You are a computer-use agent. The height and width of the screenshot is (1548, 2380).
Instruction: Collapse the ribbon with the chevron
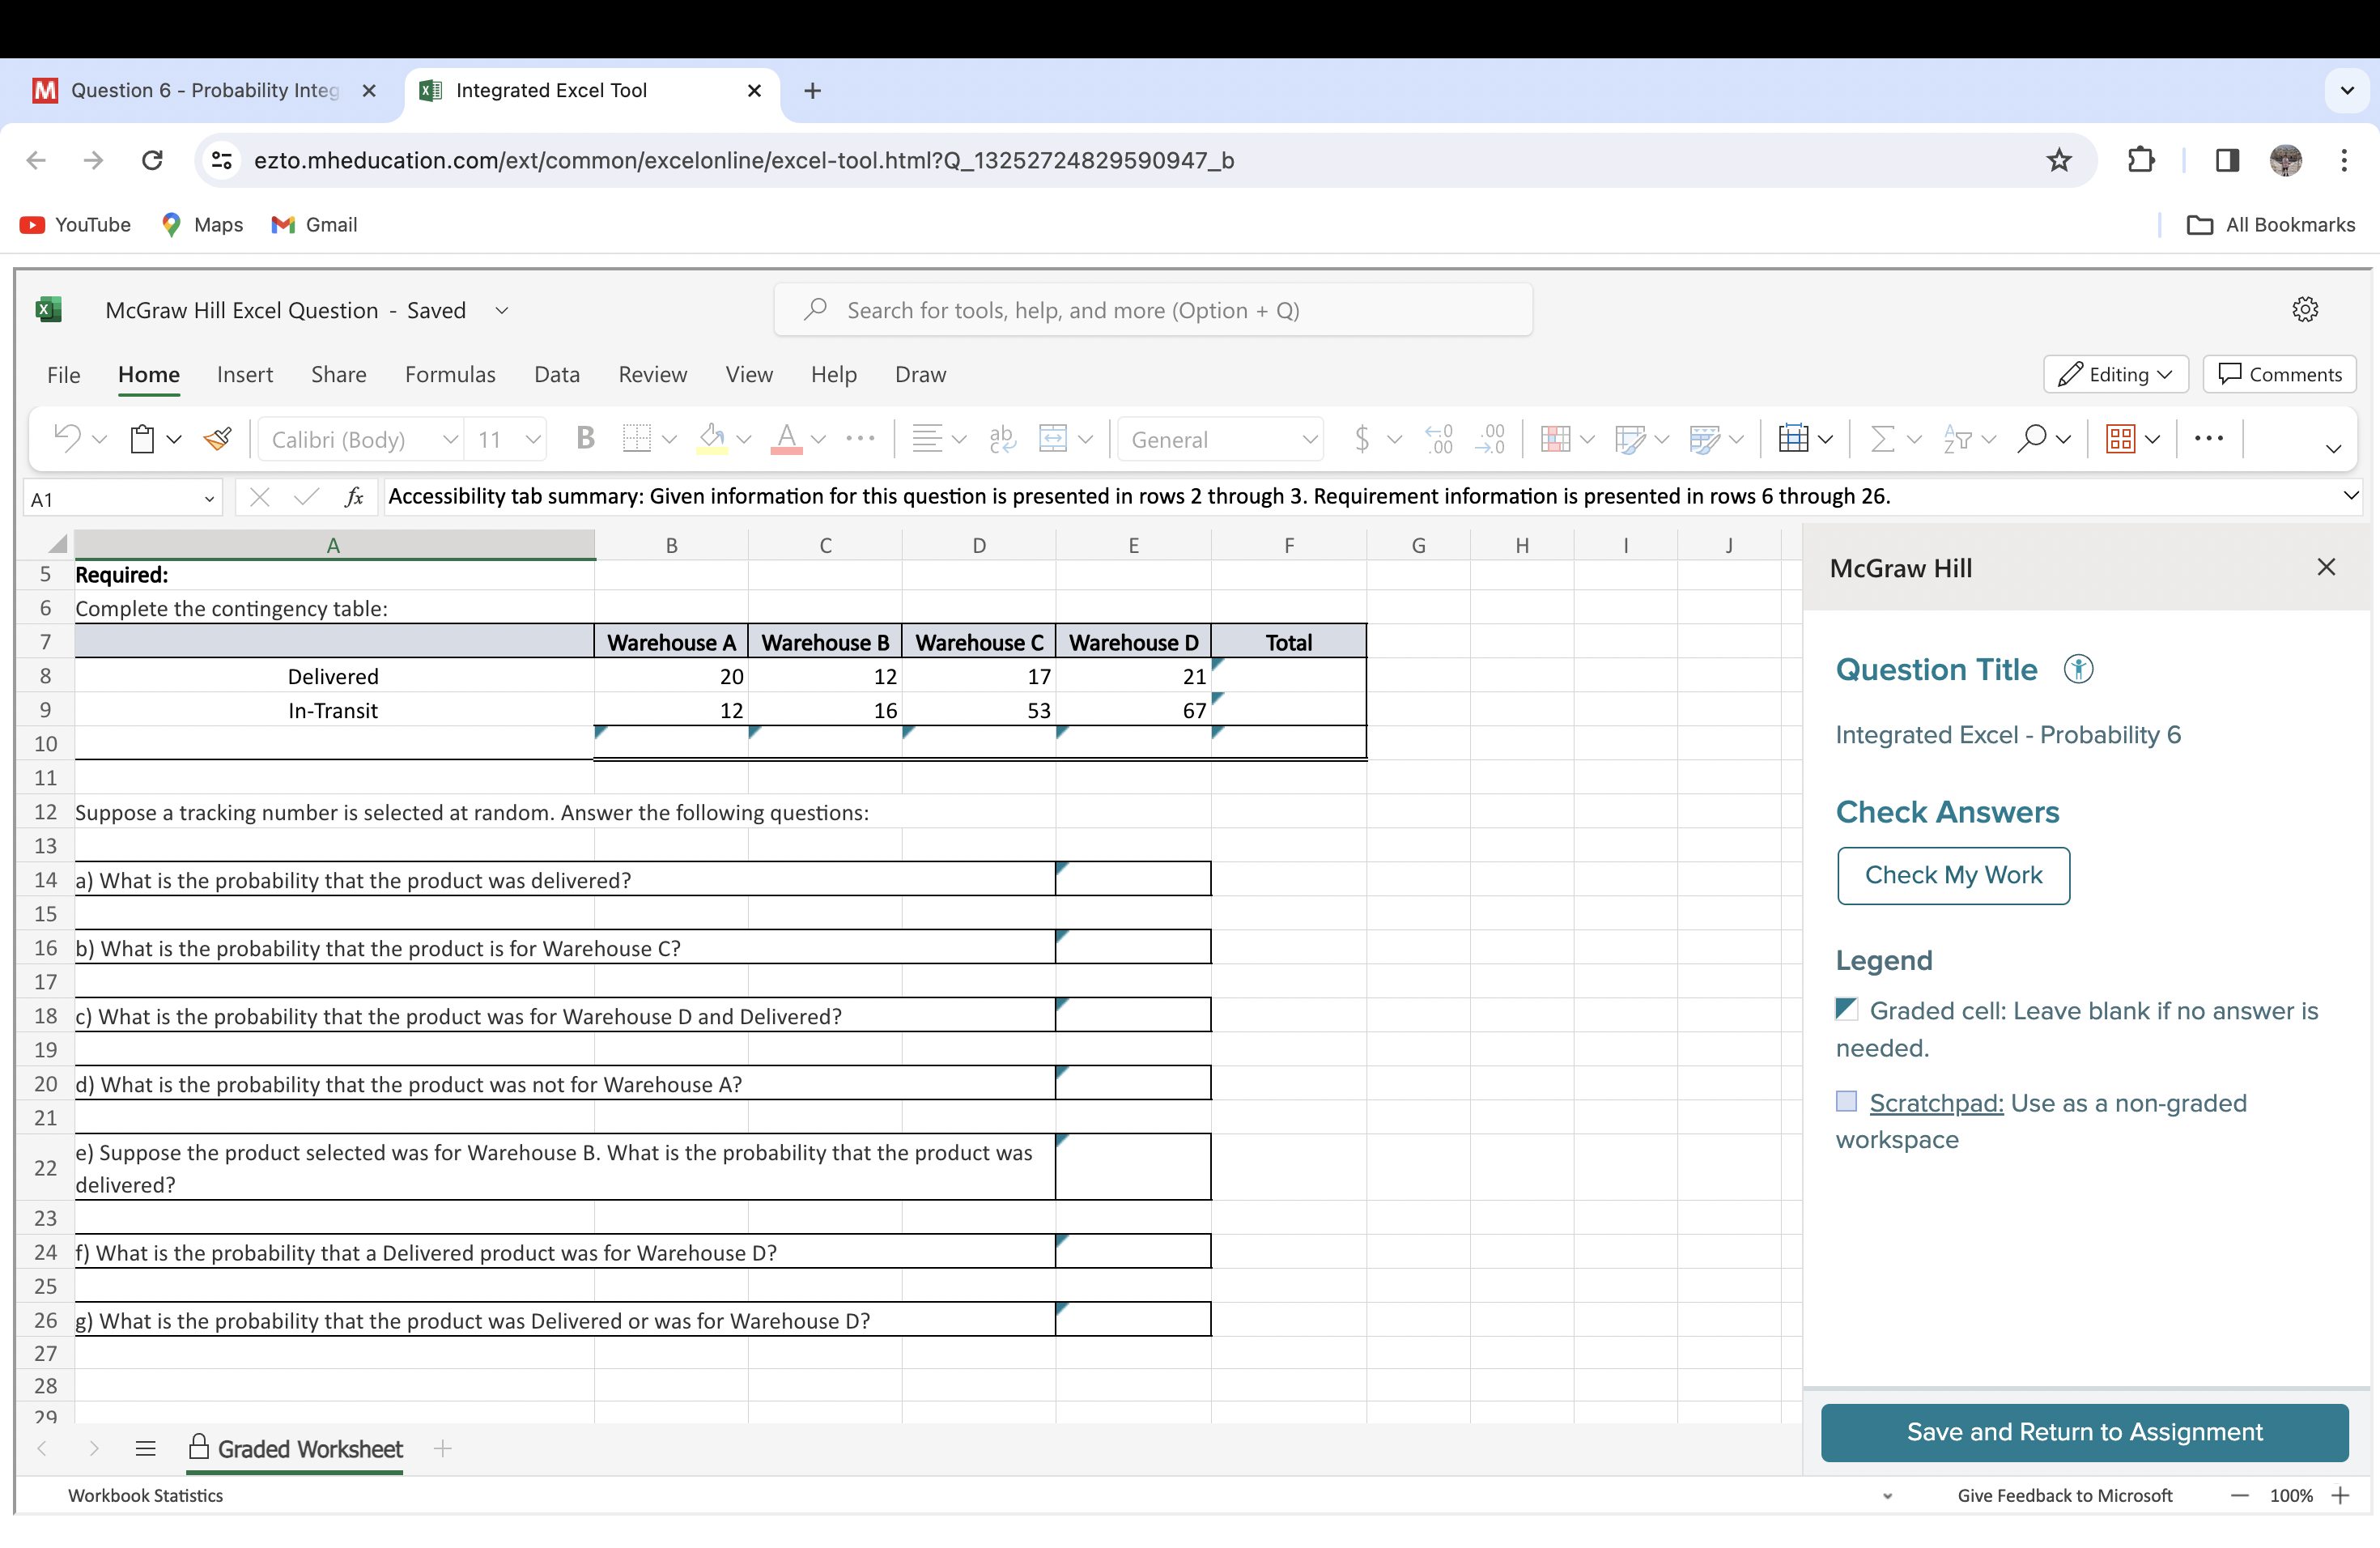point(2333,448)
